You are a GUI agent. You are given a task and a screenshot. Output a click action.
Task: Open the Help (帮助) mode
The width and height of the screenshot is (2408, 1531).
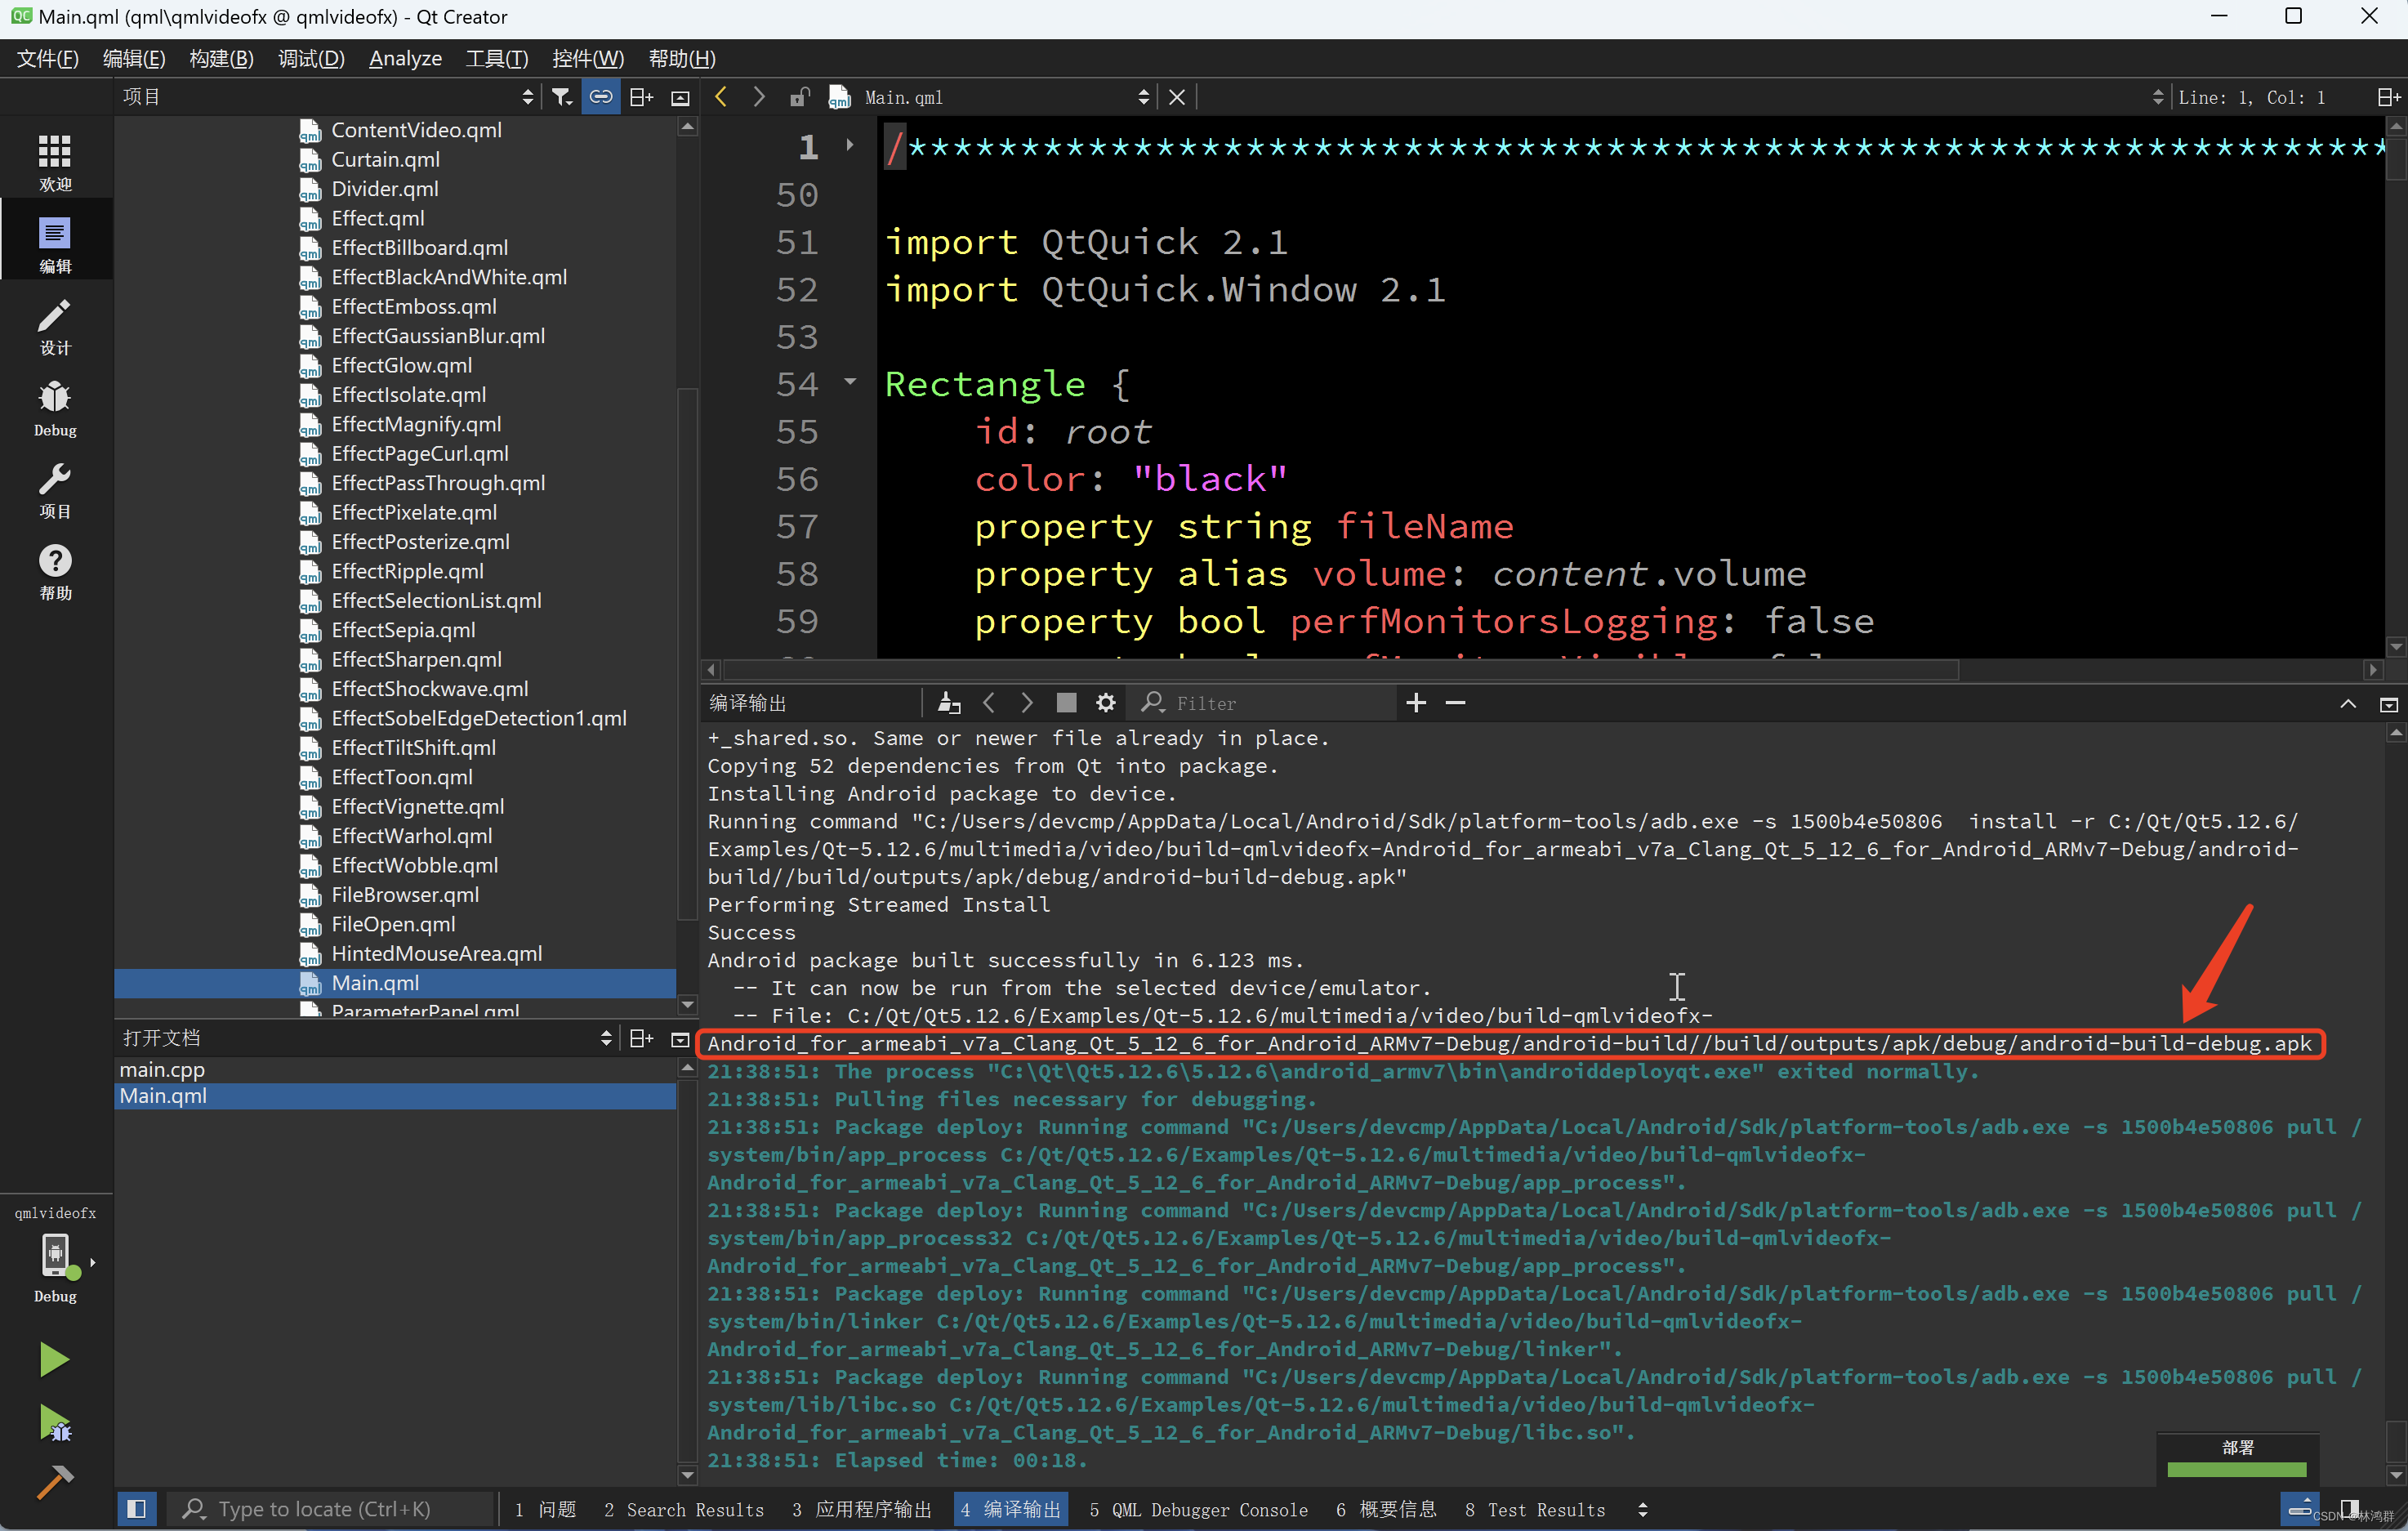55,573
